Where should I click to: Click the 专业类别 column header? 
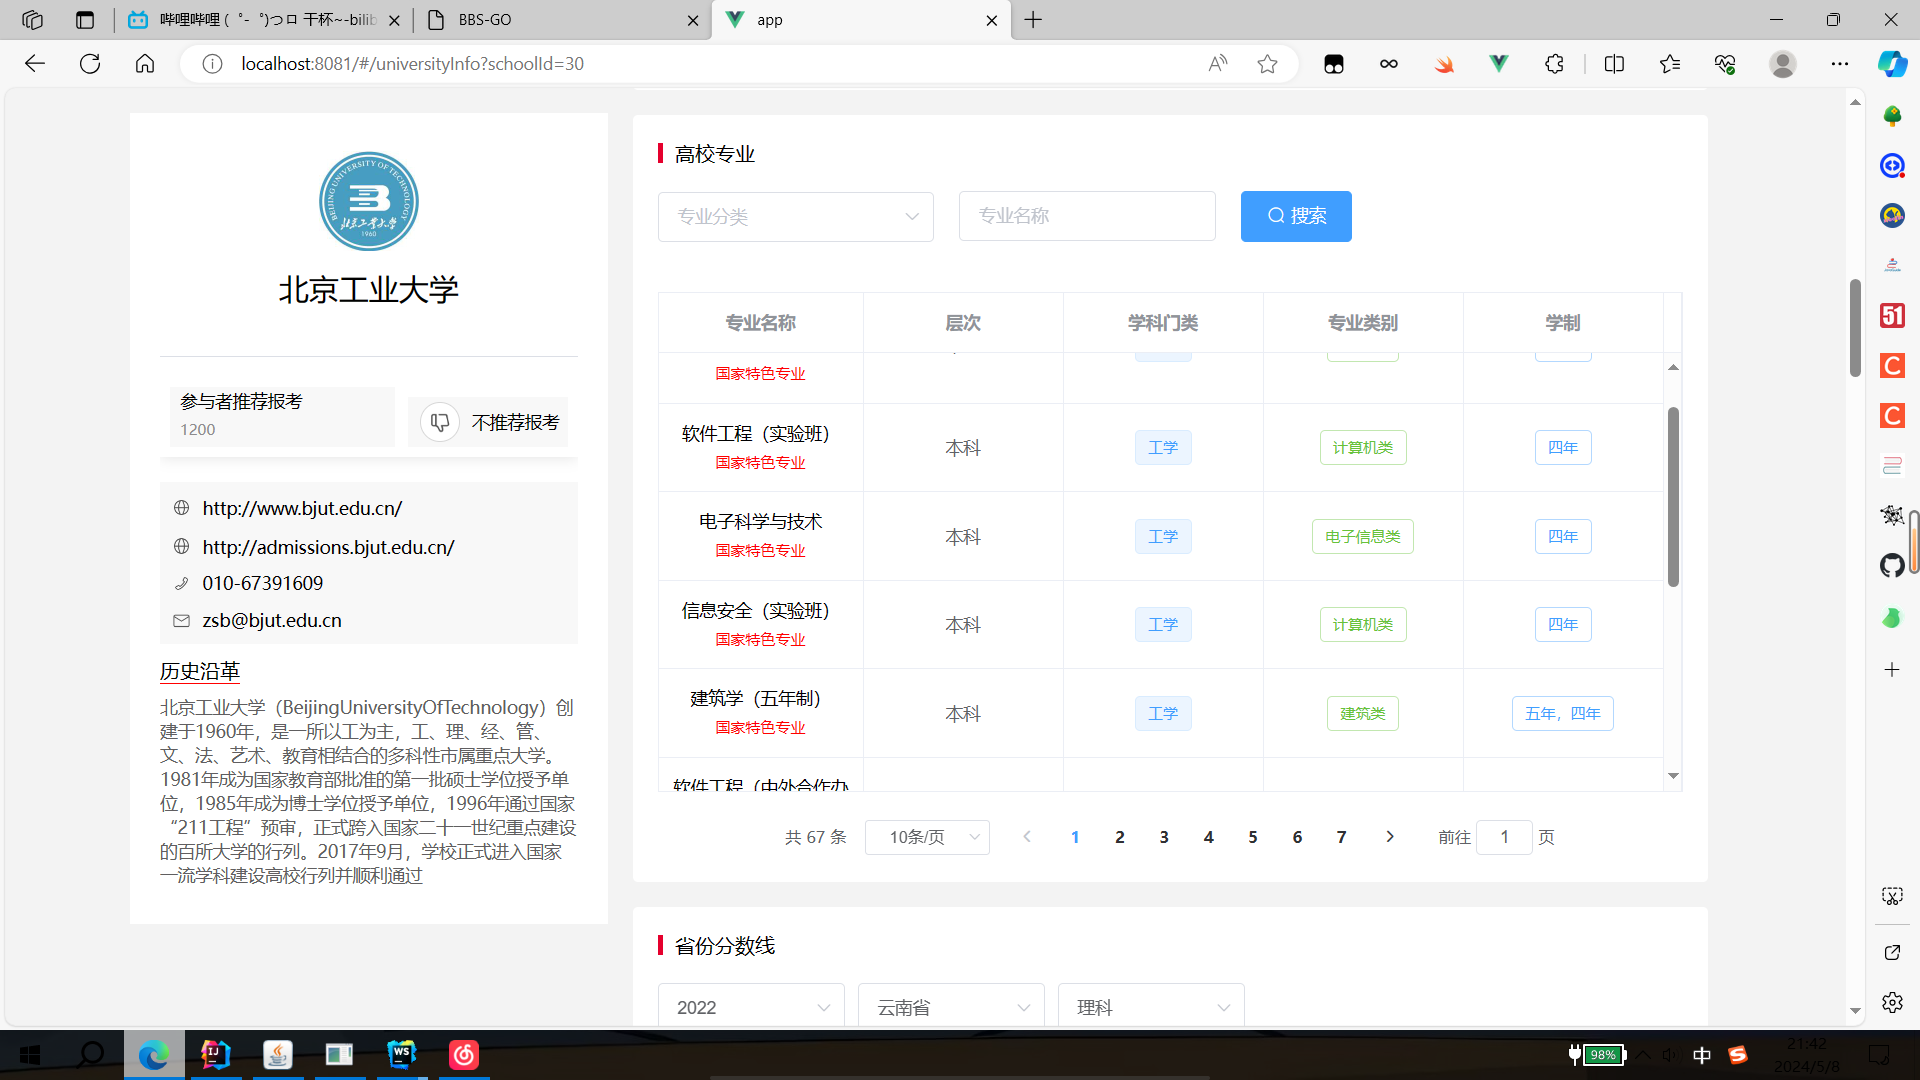1363,323
